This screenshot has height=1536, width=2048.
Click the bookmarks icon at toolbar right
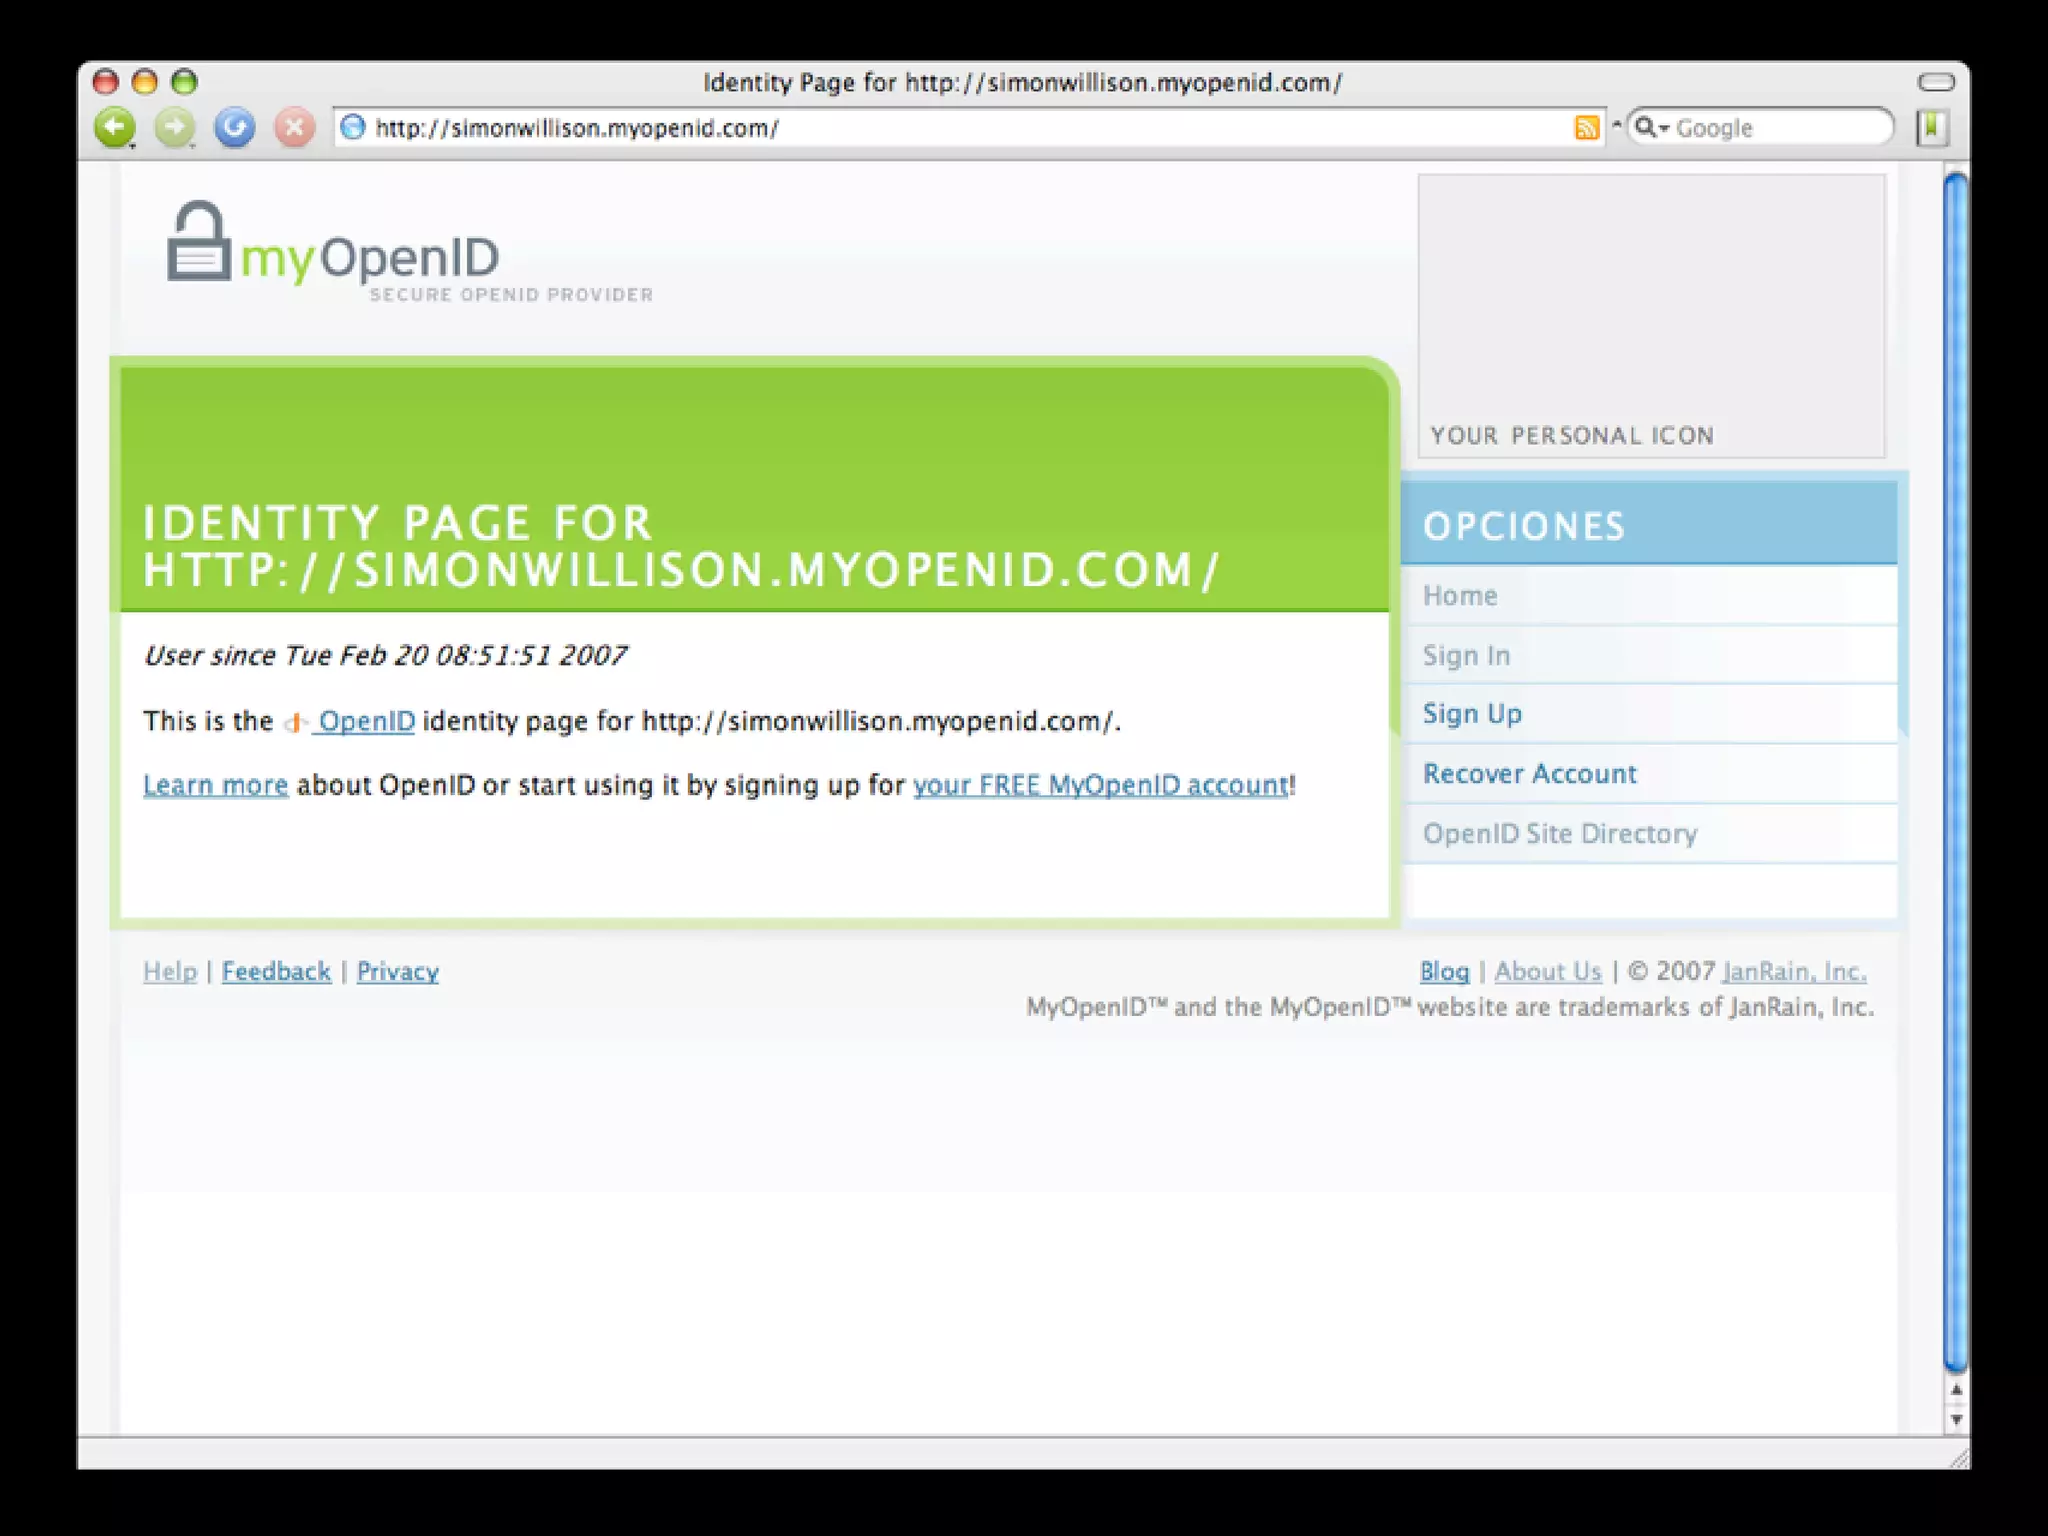[1932, 128]
